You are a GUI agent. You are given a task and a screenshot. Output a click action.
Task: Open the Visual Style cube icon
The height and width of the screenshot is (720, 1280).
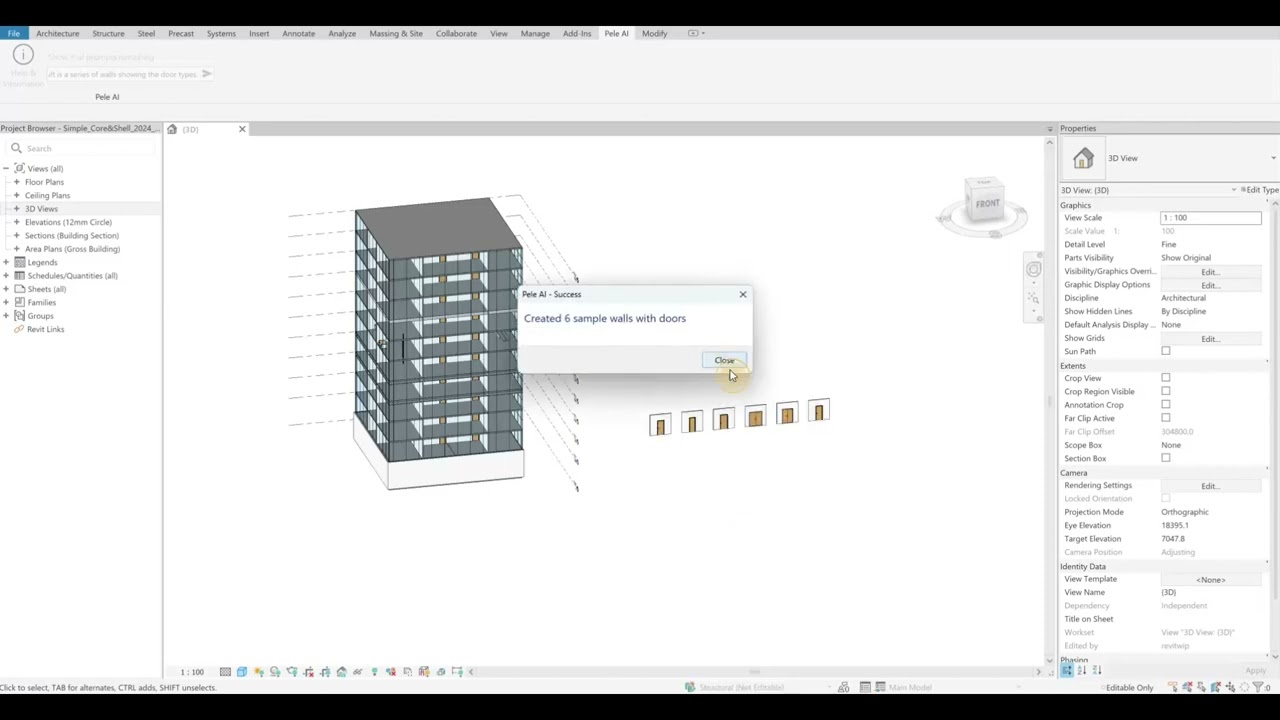coord(241,671)
